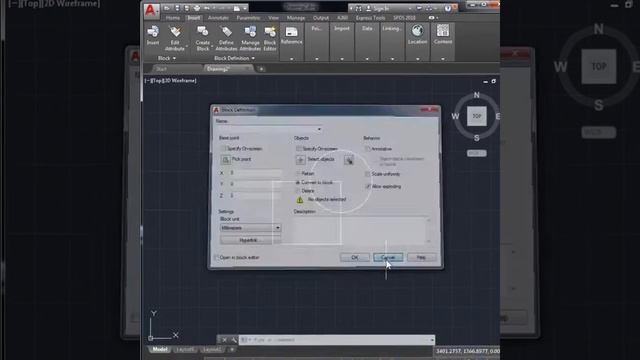This screenshot has width=640, height=360.
Task: Click the Help button in dialog
Action: pos(421,258)
